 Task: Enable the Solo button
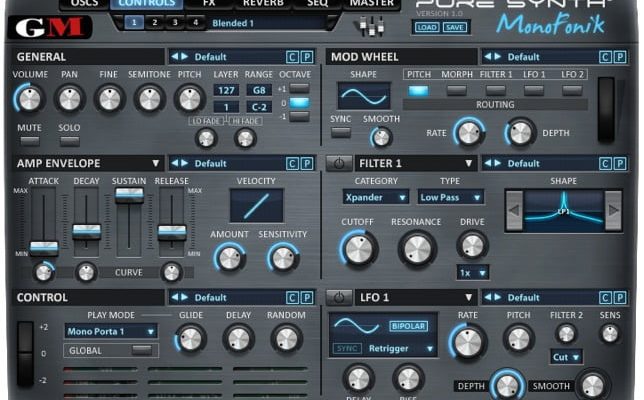click(x=69, y=141)
